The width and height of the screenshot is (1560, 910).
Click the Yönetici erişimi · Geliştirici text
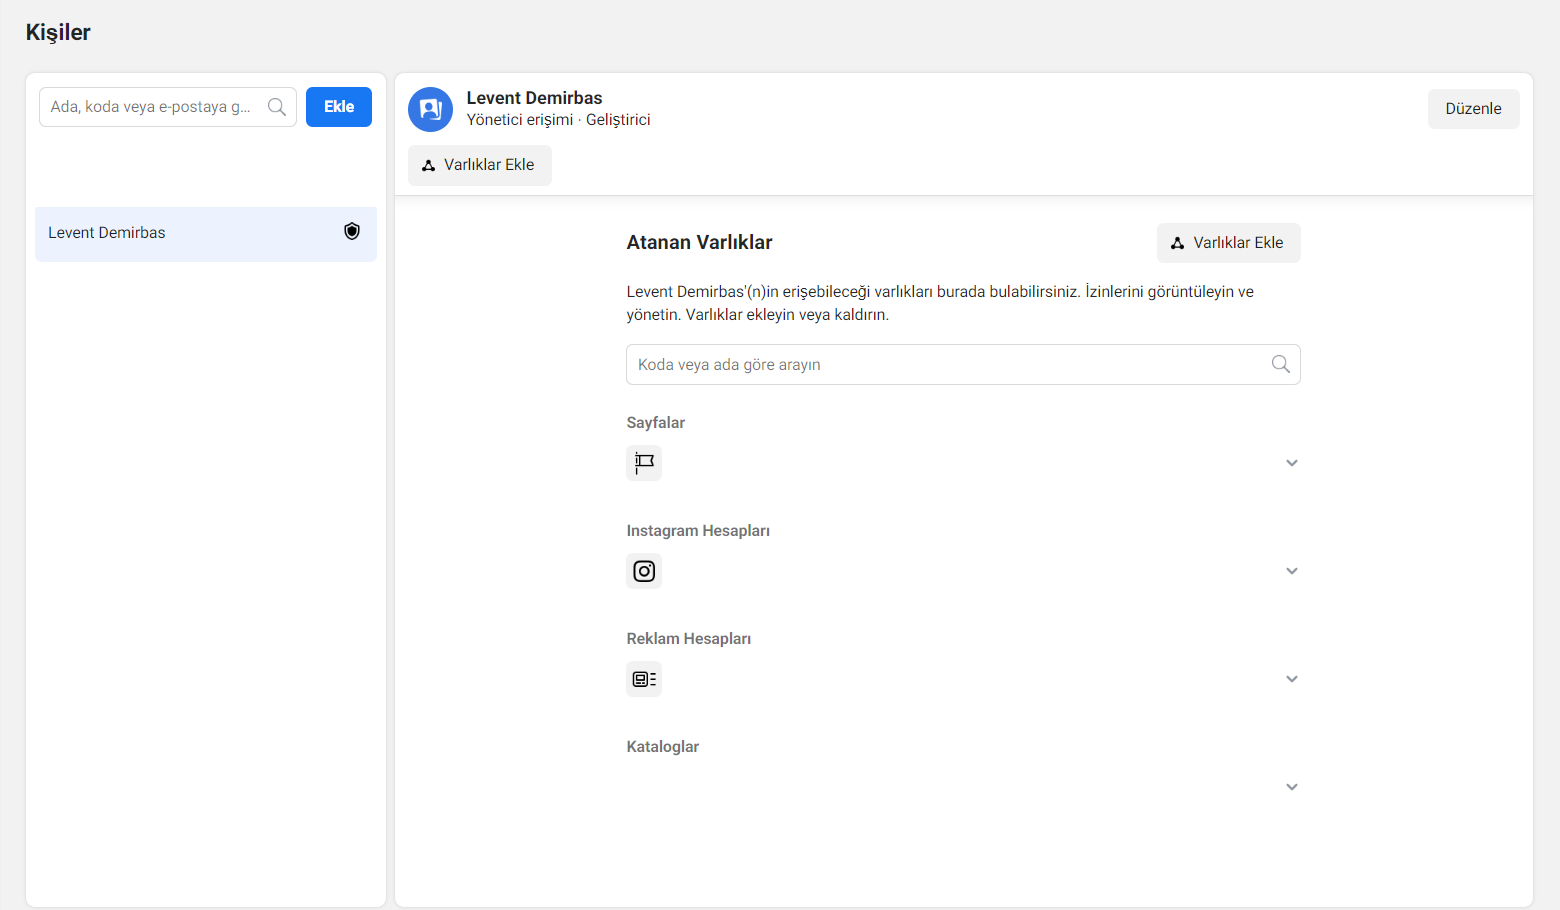click(x=558, y=120)
